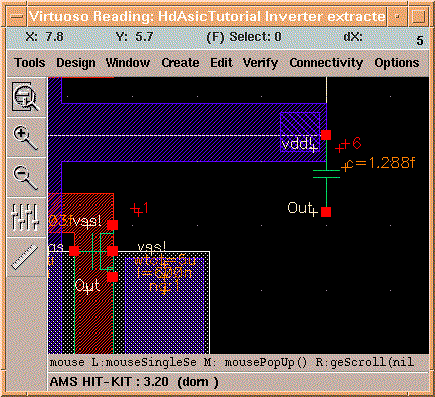Click the M: mousePopUp() hint text

tap(255, 362)
